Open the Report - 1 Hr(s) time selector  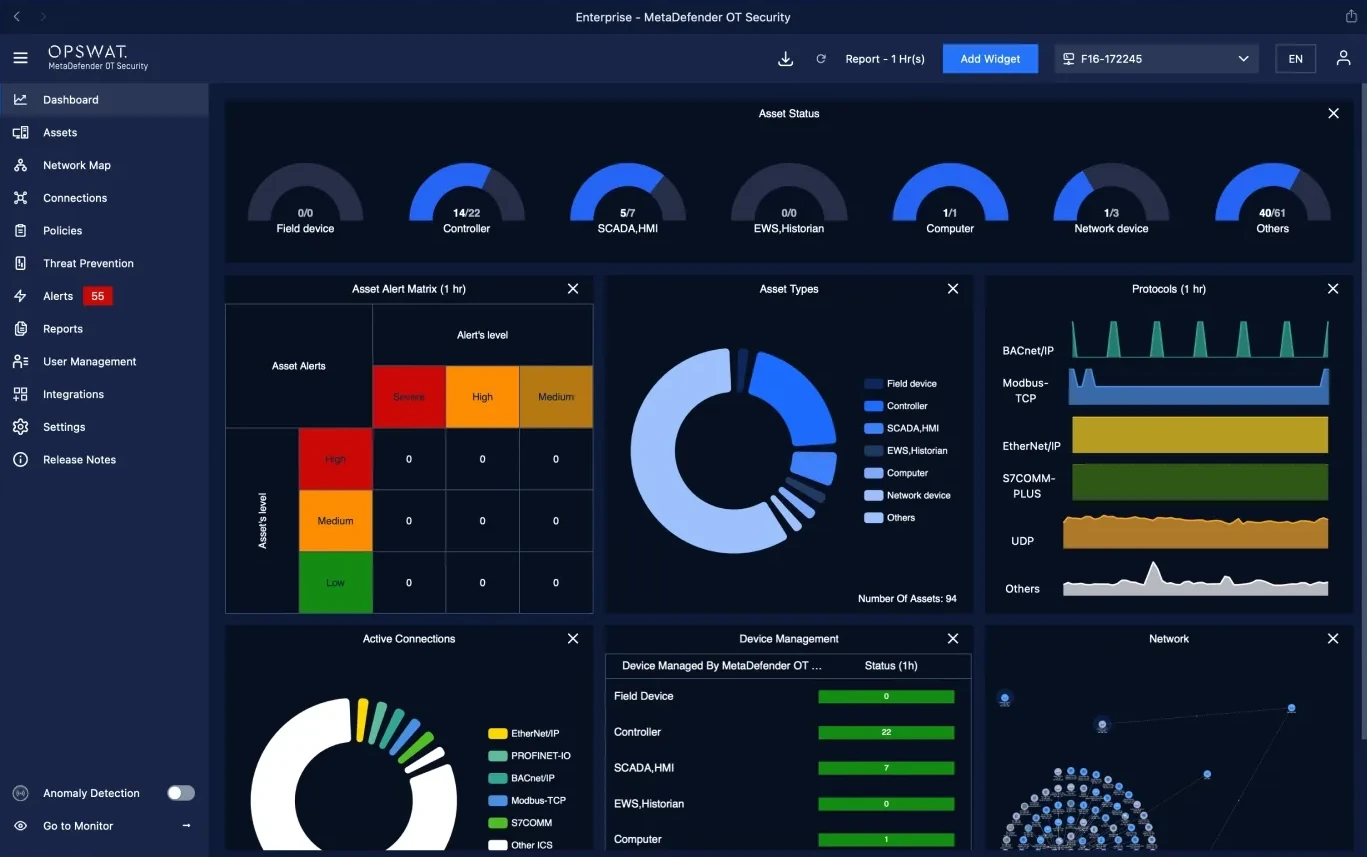885,59
